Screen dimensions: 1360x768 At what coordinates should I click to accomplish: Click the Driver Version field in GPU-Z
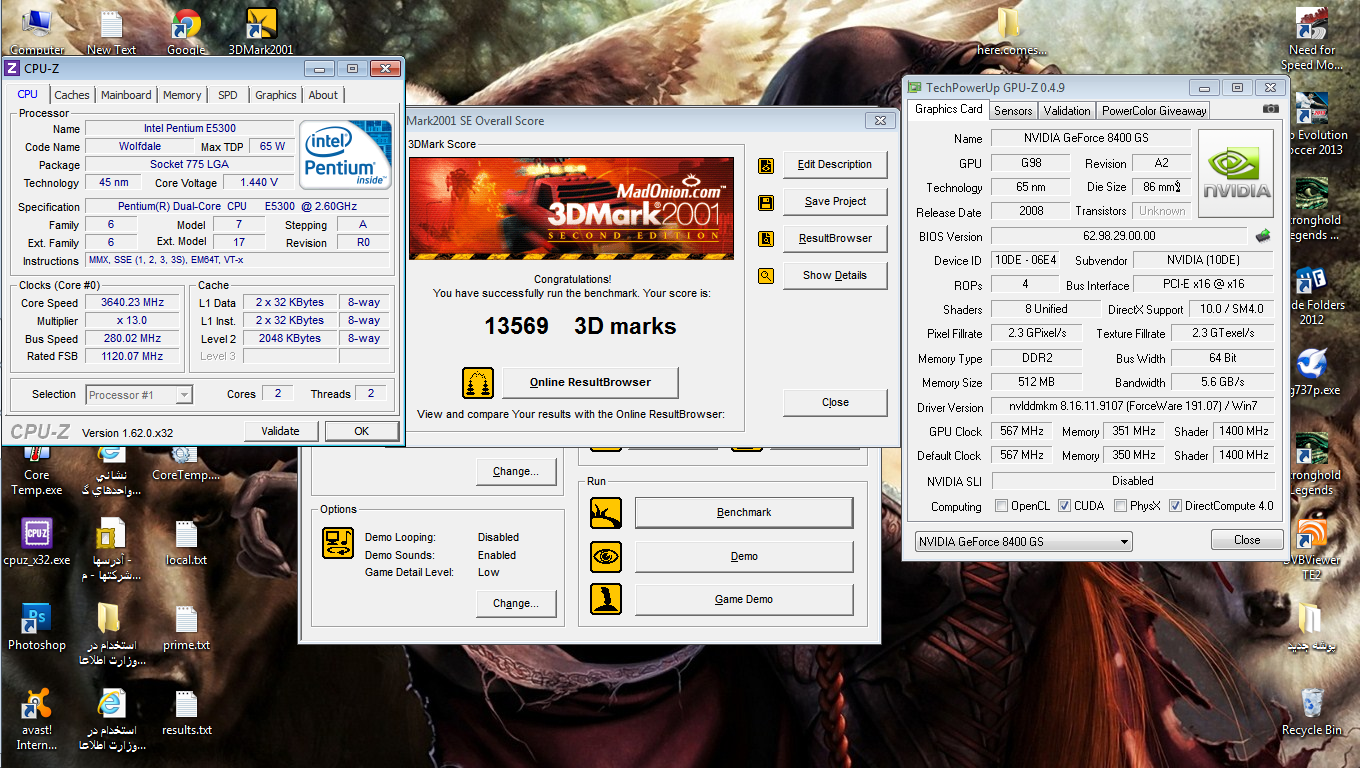1132,407
